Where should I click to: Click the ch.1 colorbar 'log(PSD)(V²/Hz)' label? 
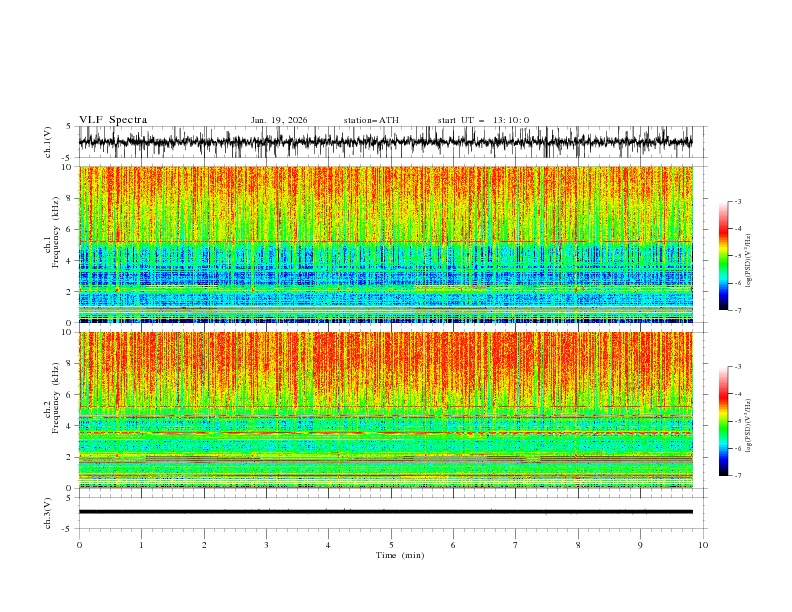[749, 261]
